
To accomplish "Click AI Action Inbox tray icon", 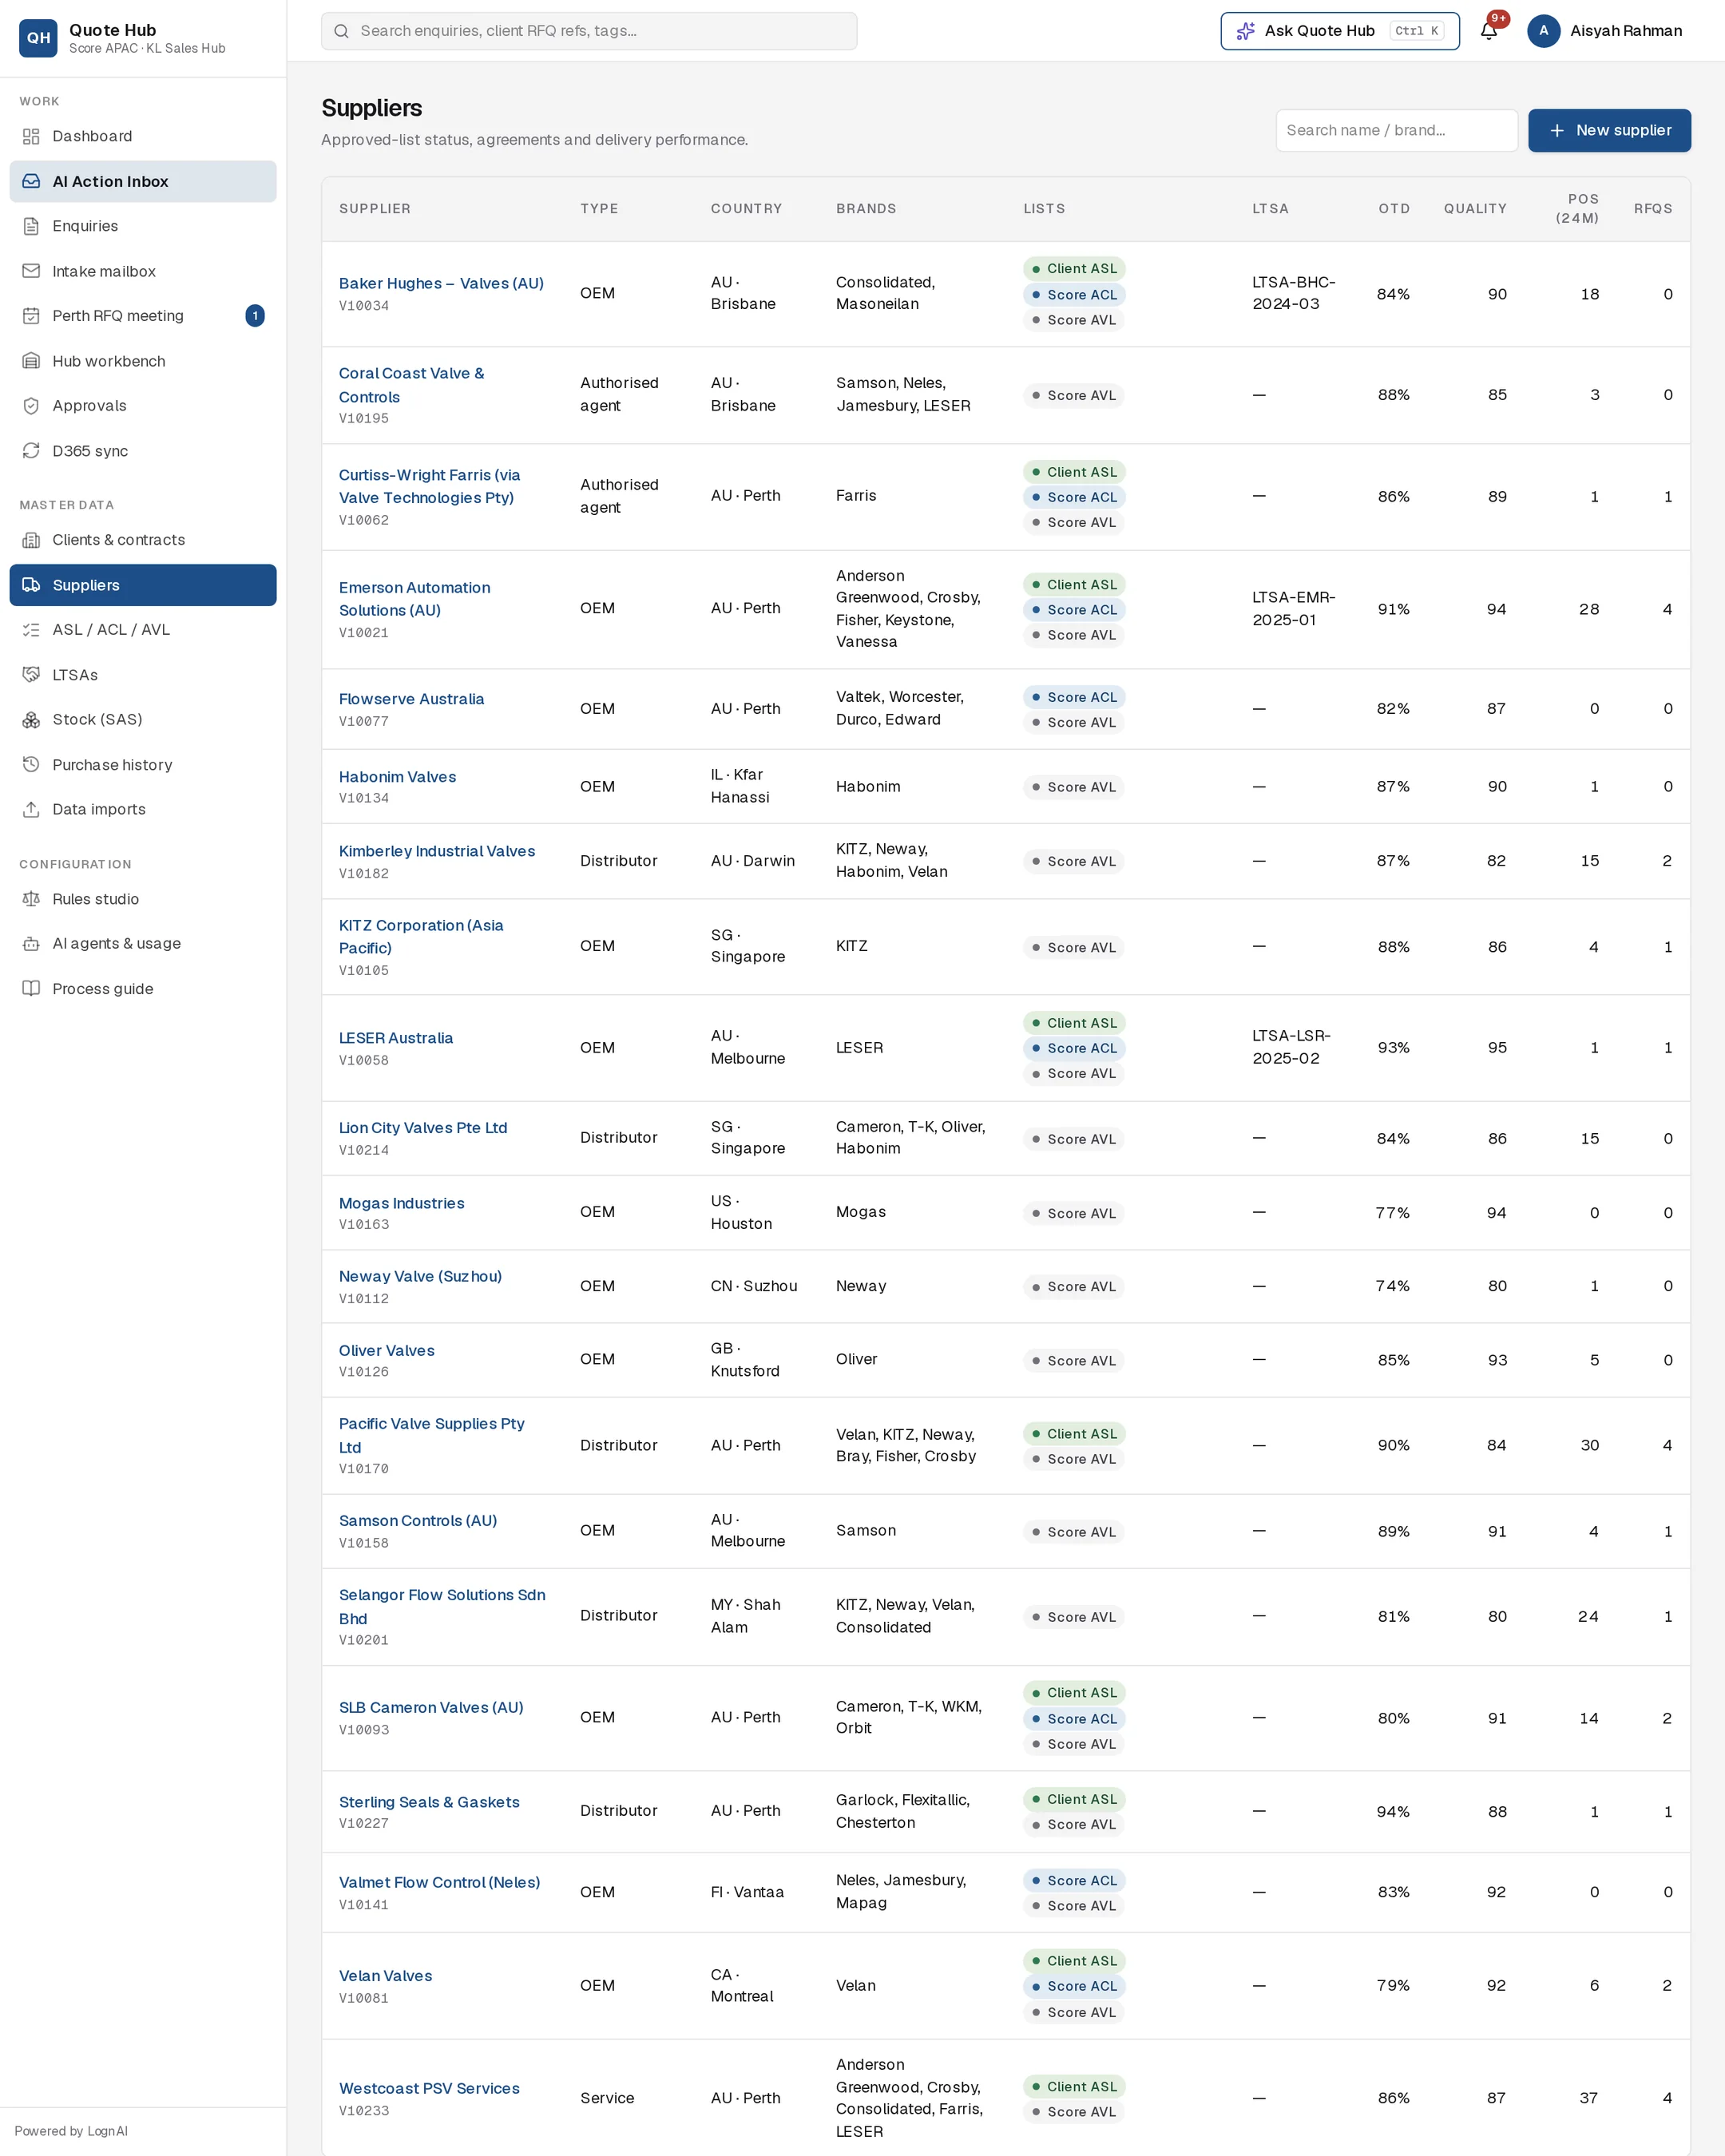I will click(31, 181).
